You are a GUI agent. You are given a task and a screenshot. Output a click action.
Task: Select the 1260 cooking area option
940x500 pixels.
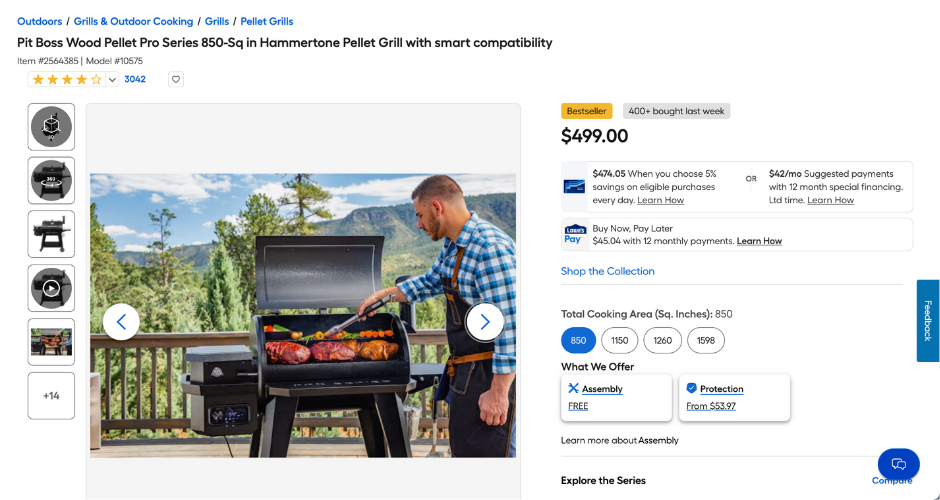[662, 340]
